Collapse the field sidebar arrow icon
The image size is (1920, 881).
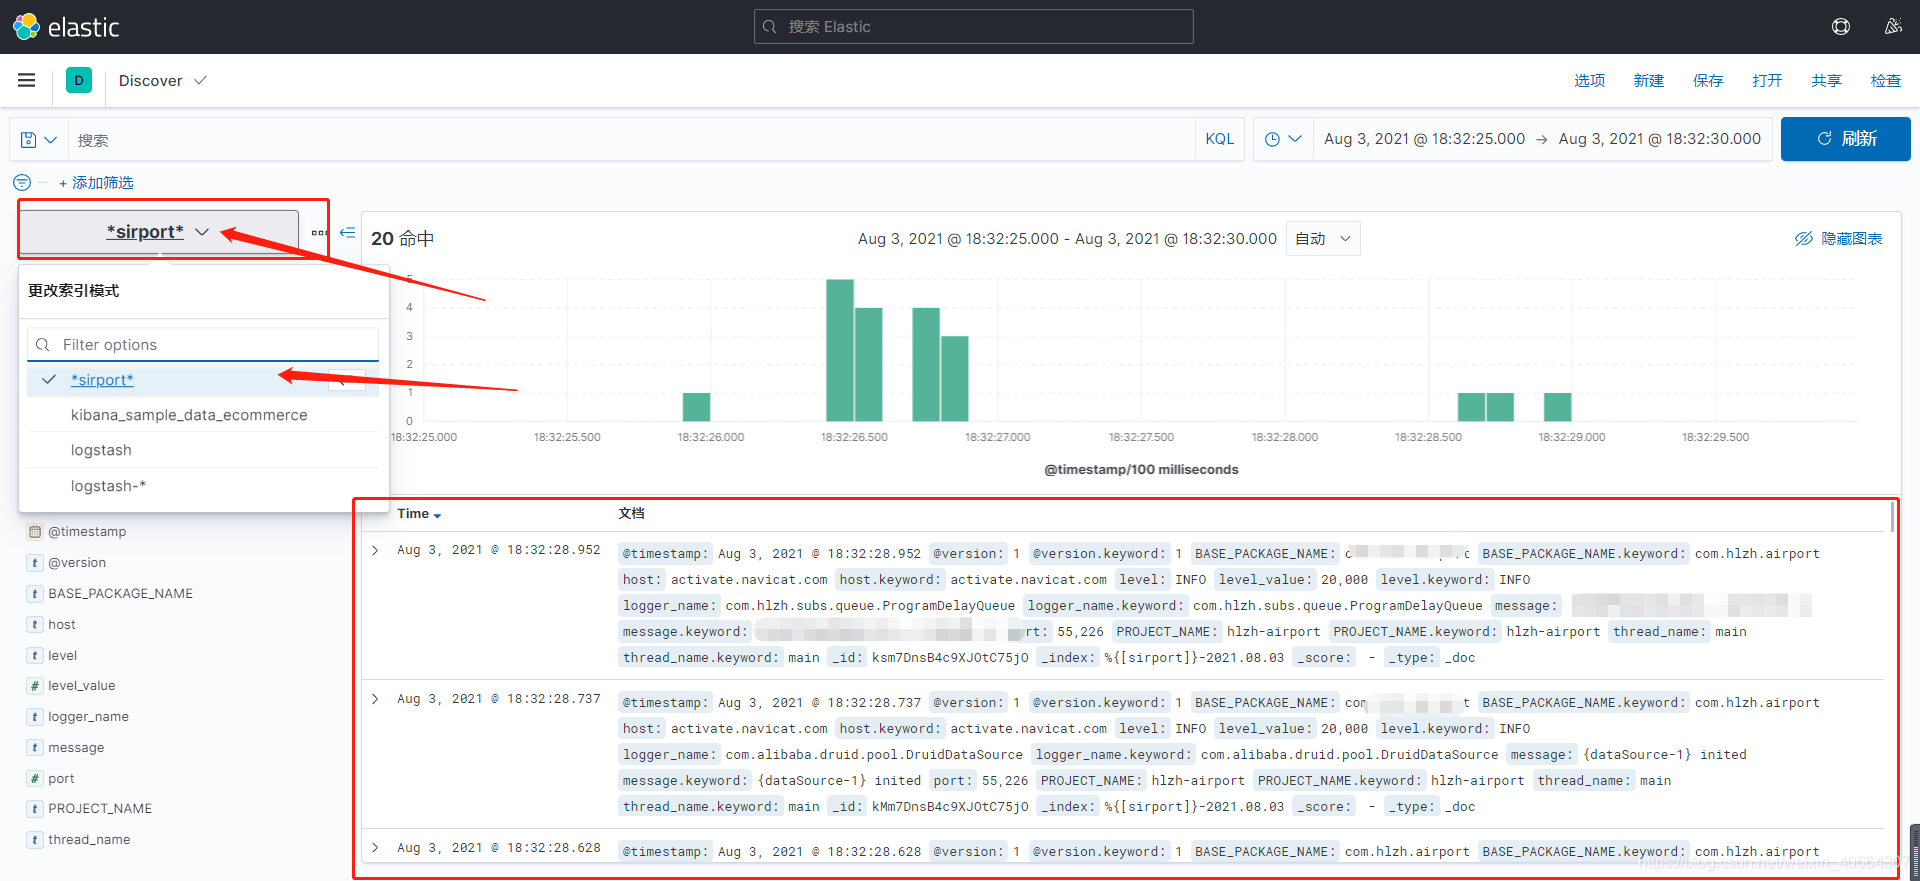pos(347,232)
